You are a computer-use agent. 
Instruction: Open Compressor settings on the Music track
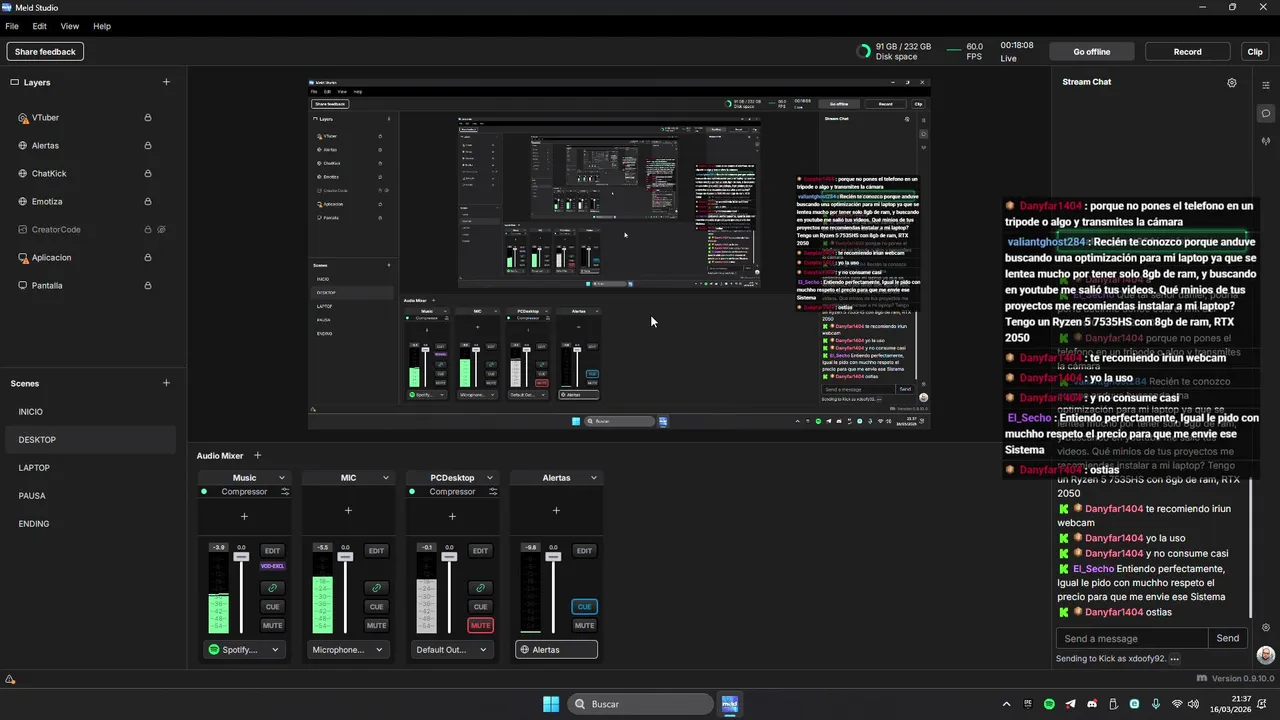click(285, 492)
